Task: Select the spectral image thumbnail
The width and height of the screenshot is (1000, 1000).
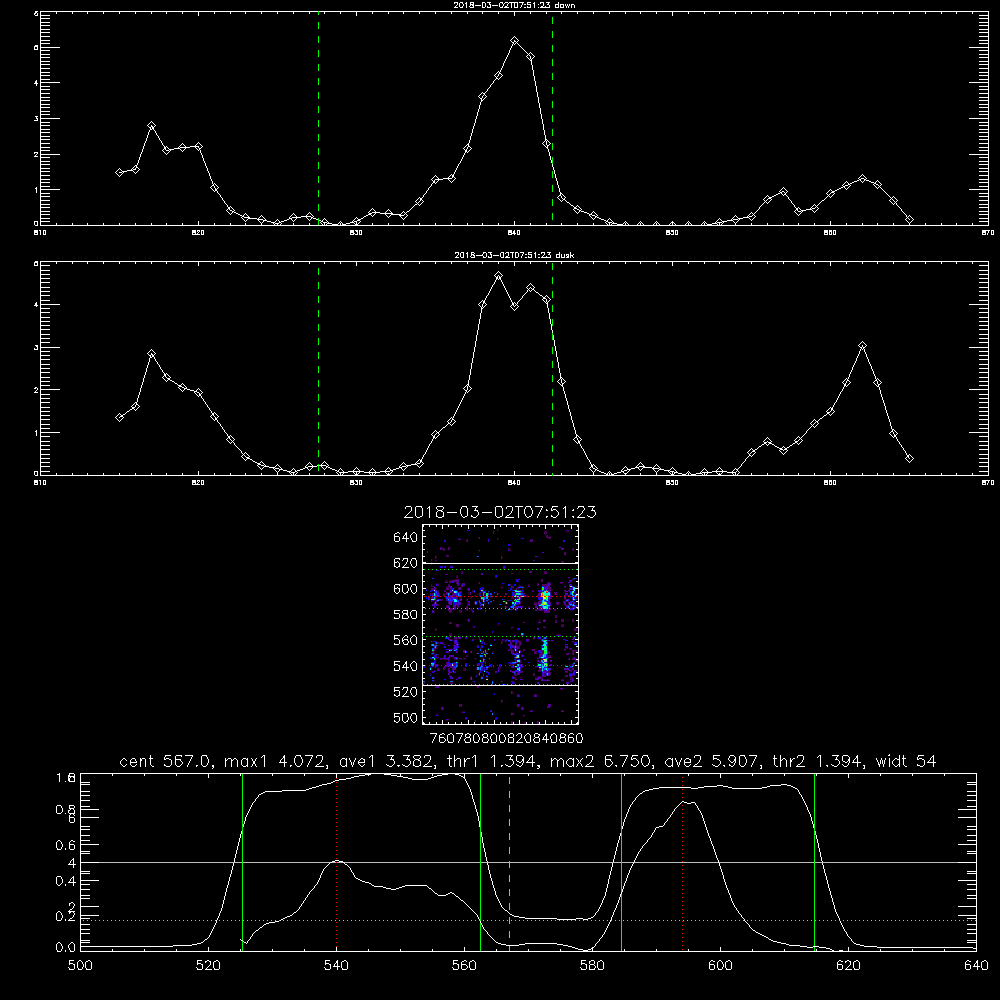Action: tap(500, 624)
